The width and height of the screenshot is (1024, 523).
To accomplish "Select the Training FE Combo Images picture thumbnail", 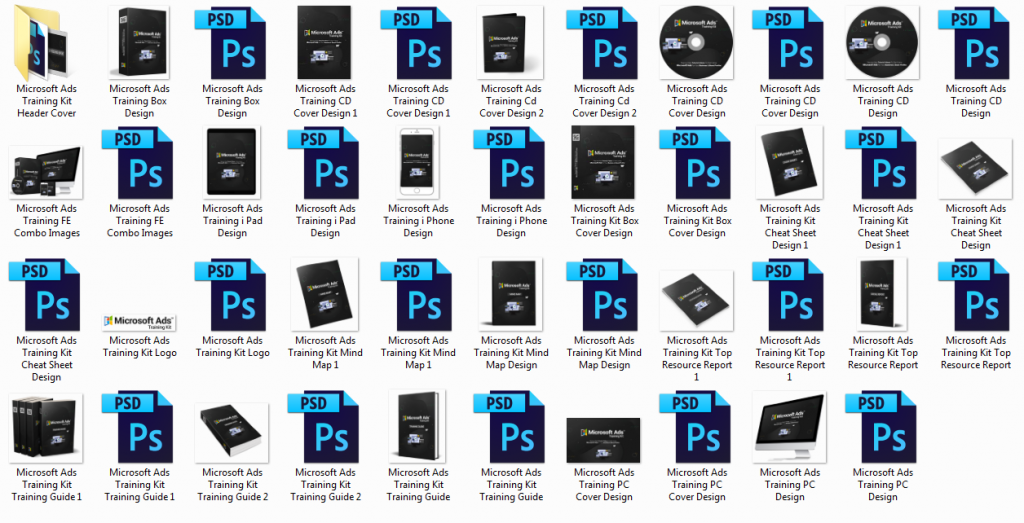I will click(x=46, y=172).
